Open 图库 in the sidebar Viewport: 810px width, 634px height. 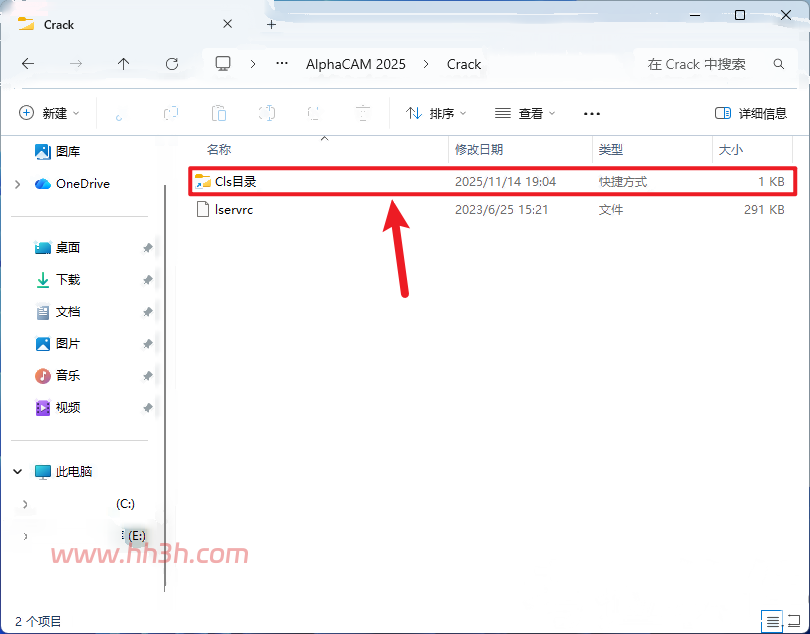click(57, 151)
